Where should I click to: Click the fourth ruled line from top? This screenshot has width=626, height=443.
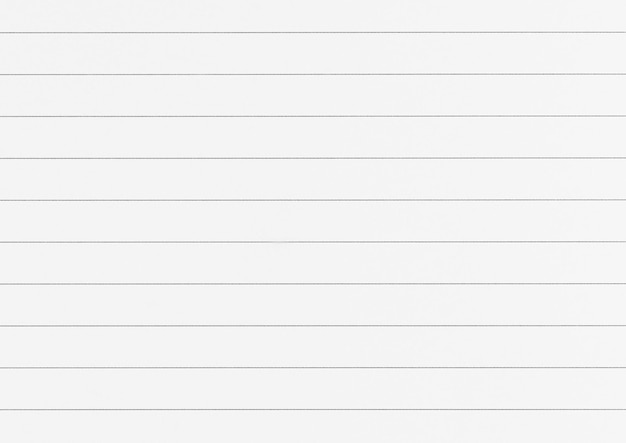click(x=313, y=158)
